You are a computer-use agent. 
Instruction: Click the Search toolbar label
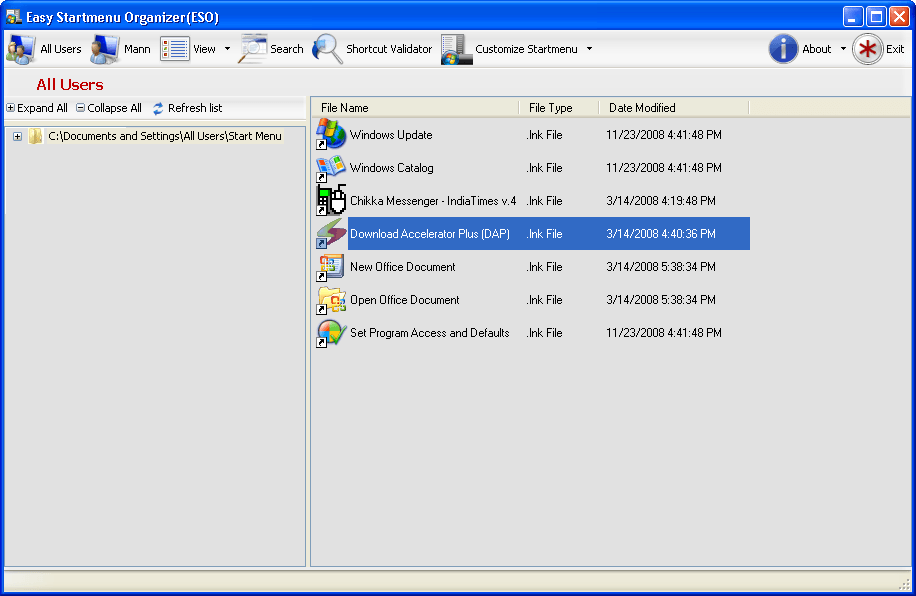287,49
